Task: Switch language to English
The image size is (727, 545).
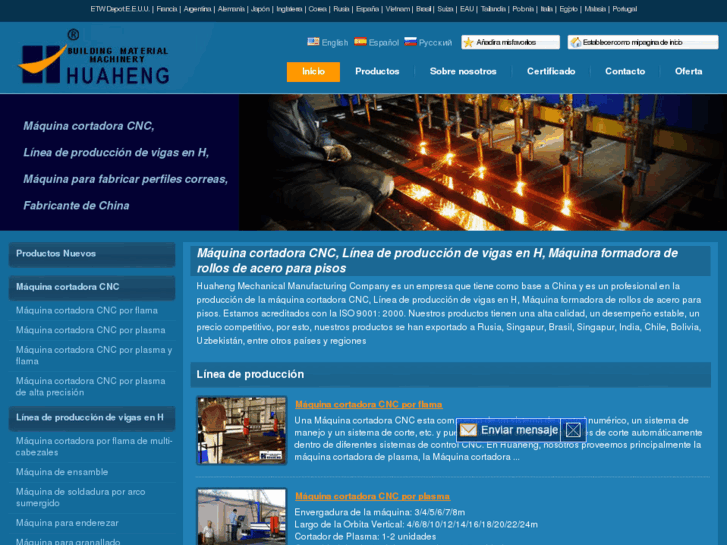Action: point(335,43)
